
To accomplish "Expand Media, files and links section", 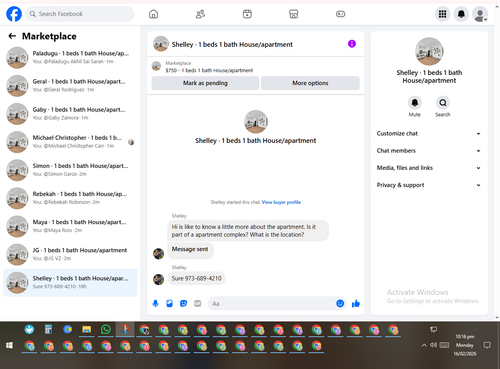I will 429,168.
